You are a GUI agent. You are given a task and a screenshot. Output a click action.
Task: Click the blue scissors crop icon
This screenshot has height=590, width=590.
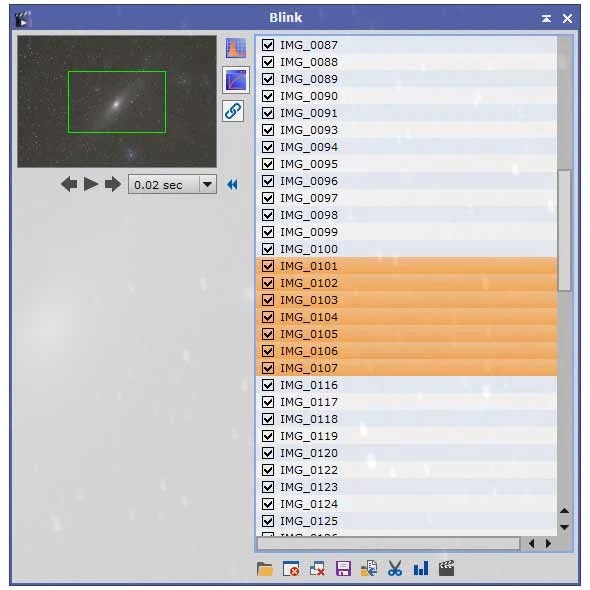395,569
